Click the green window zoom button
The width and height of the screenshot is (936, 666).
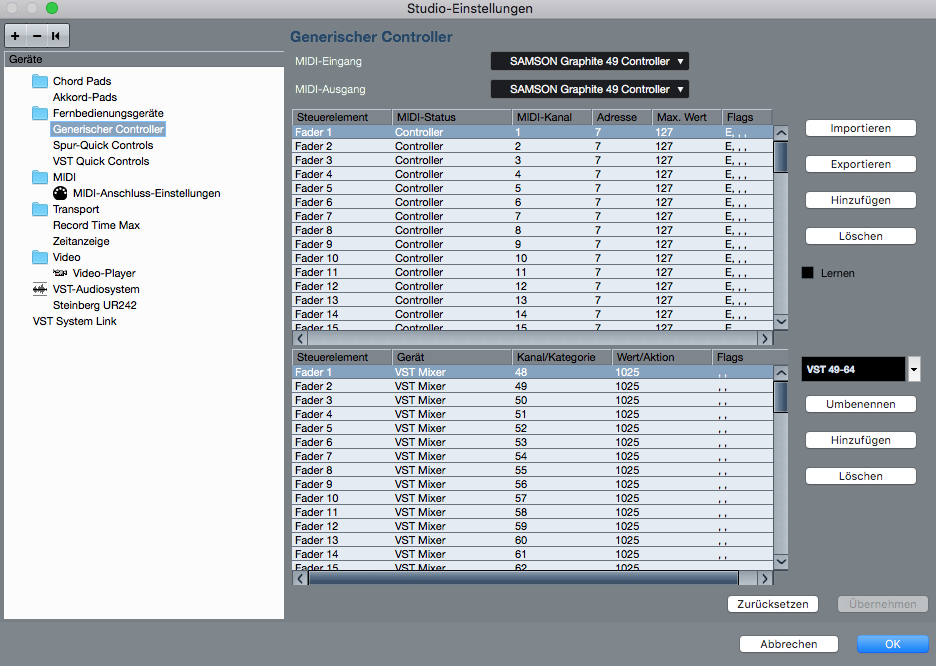click(52, 8)
